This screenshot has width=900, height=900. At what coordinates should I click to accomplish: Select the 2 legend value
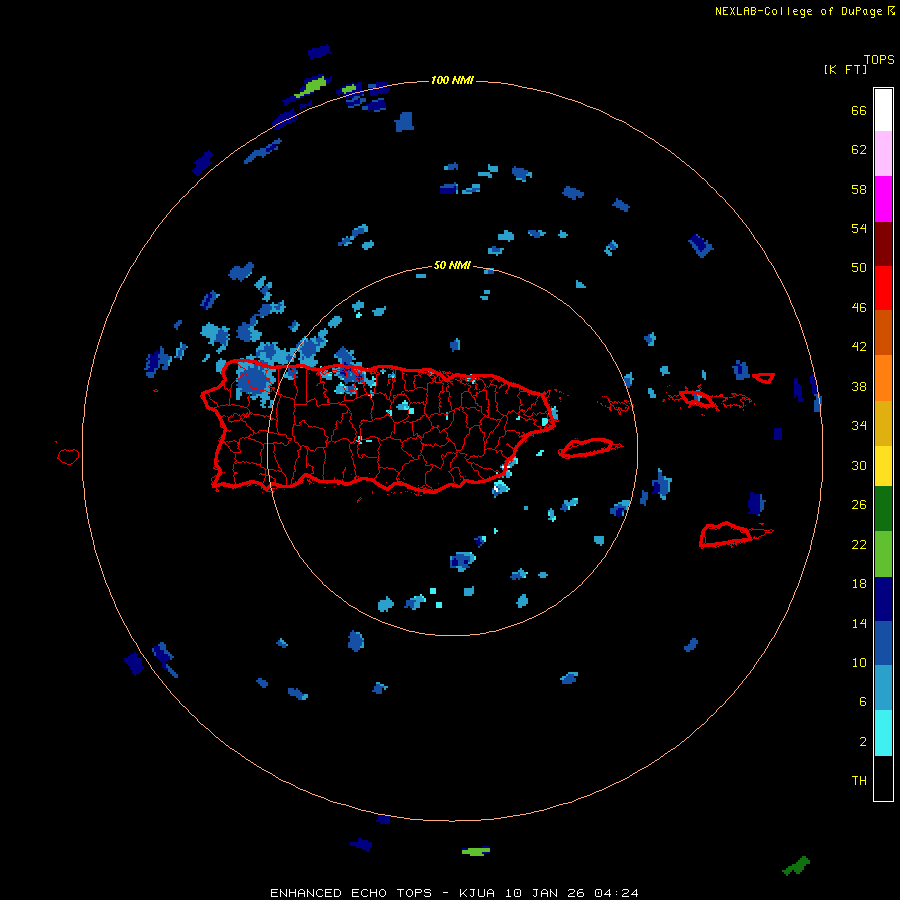tap(863, 741)
